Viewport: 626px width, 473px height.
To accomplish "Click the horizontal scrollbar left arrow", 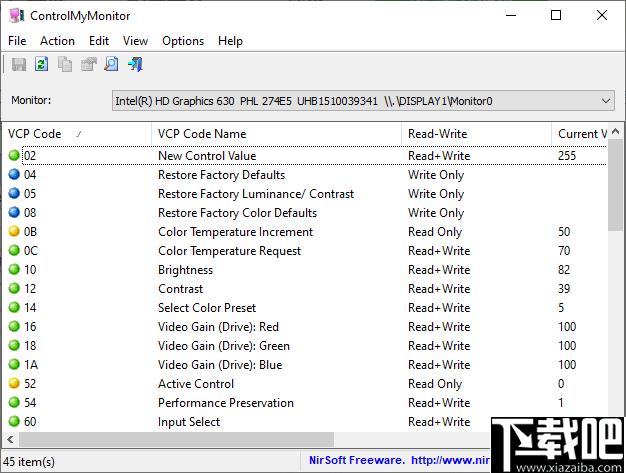I will pos(10,440).
